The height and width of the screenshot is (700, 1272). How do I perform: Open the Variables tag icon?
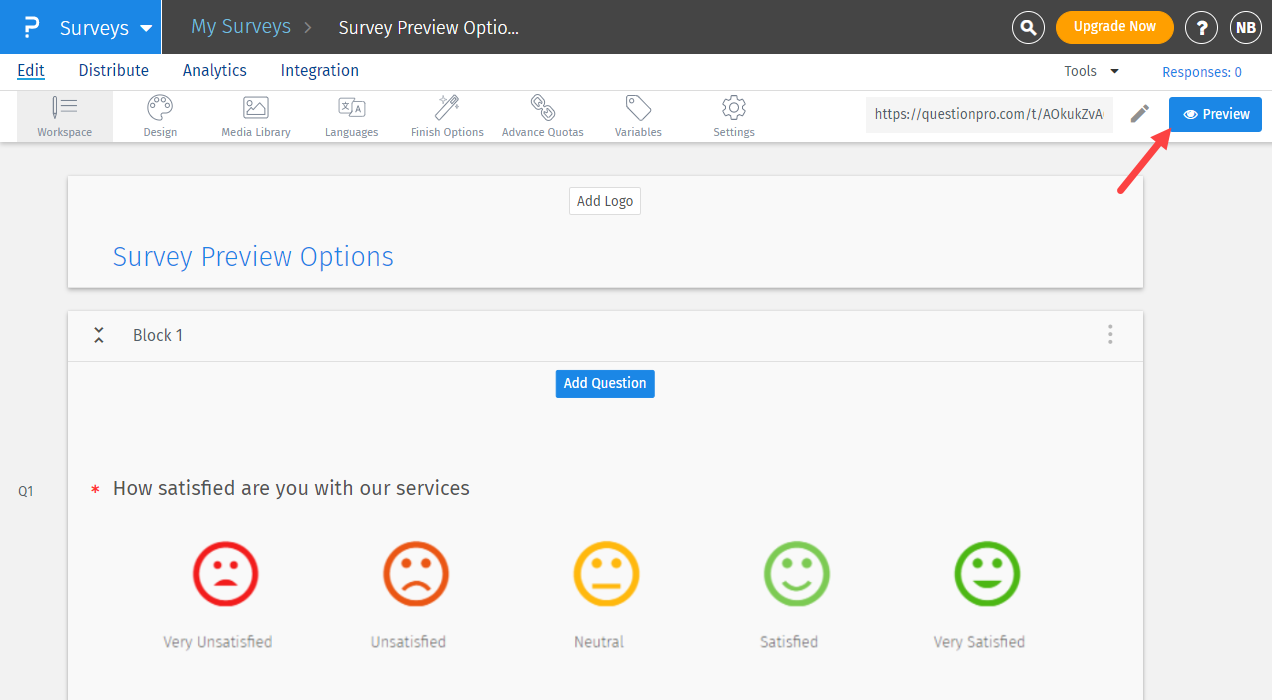point(638,108)
